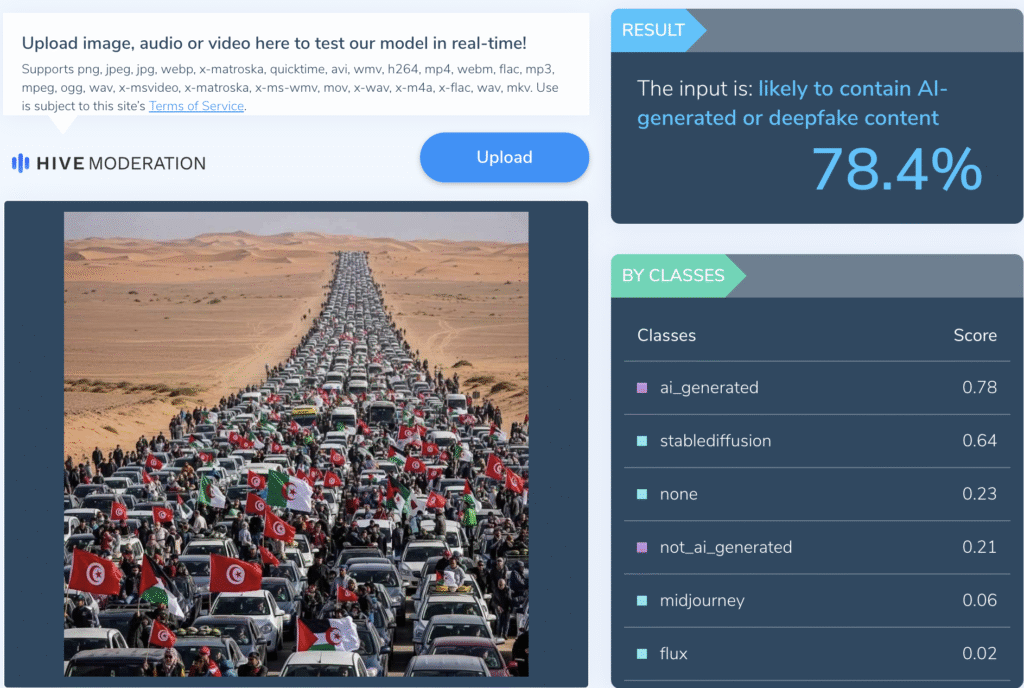
Task: Click the HIVE MODERATION brand text
Action: click(x=121, y=163)
